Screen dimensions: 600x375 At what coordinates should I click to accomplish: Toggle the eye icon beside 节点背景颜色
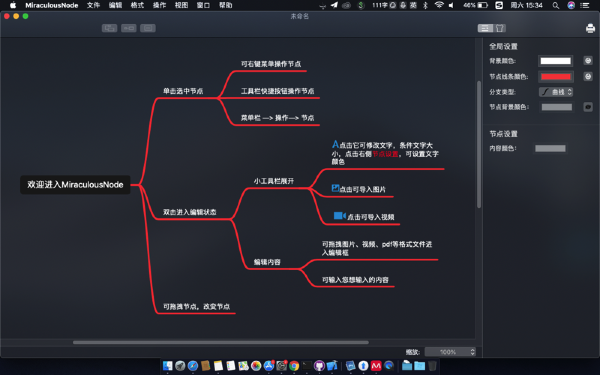click(x=588, y=107)
